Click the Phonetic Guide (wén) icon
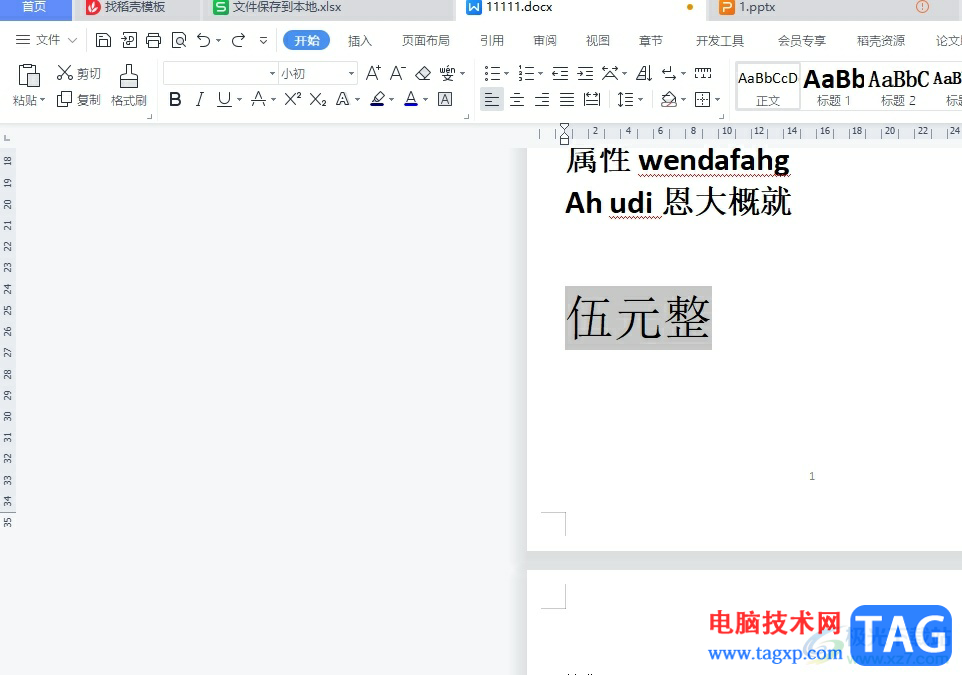 [x=447, y=74]
